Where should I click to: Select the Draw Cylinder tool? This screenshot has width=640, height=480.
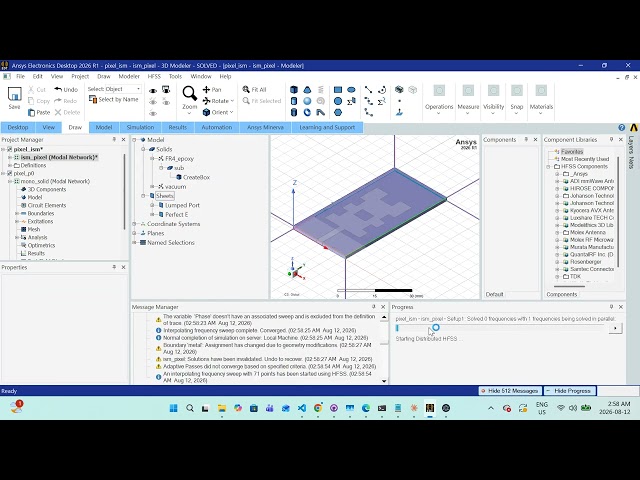click(x=294, y=101)
